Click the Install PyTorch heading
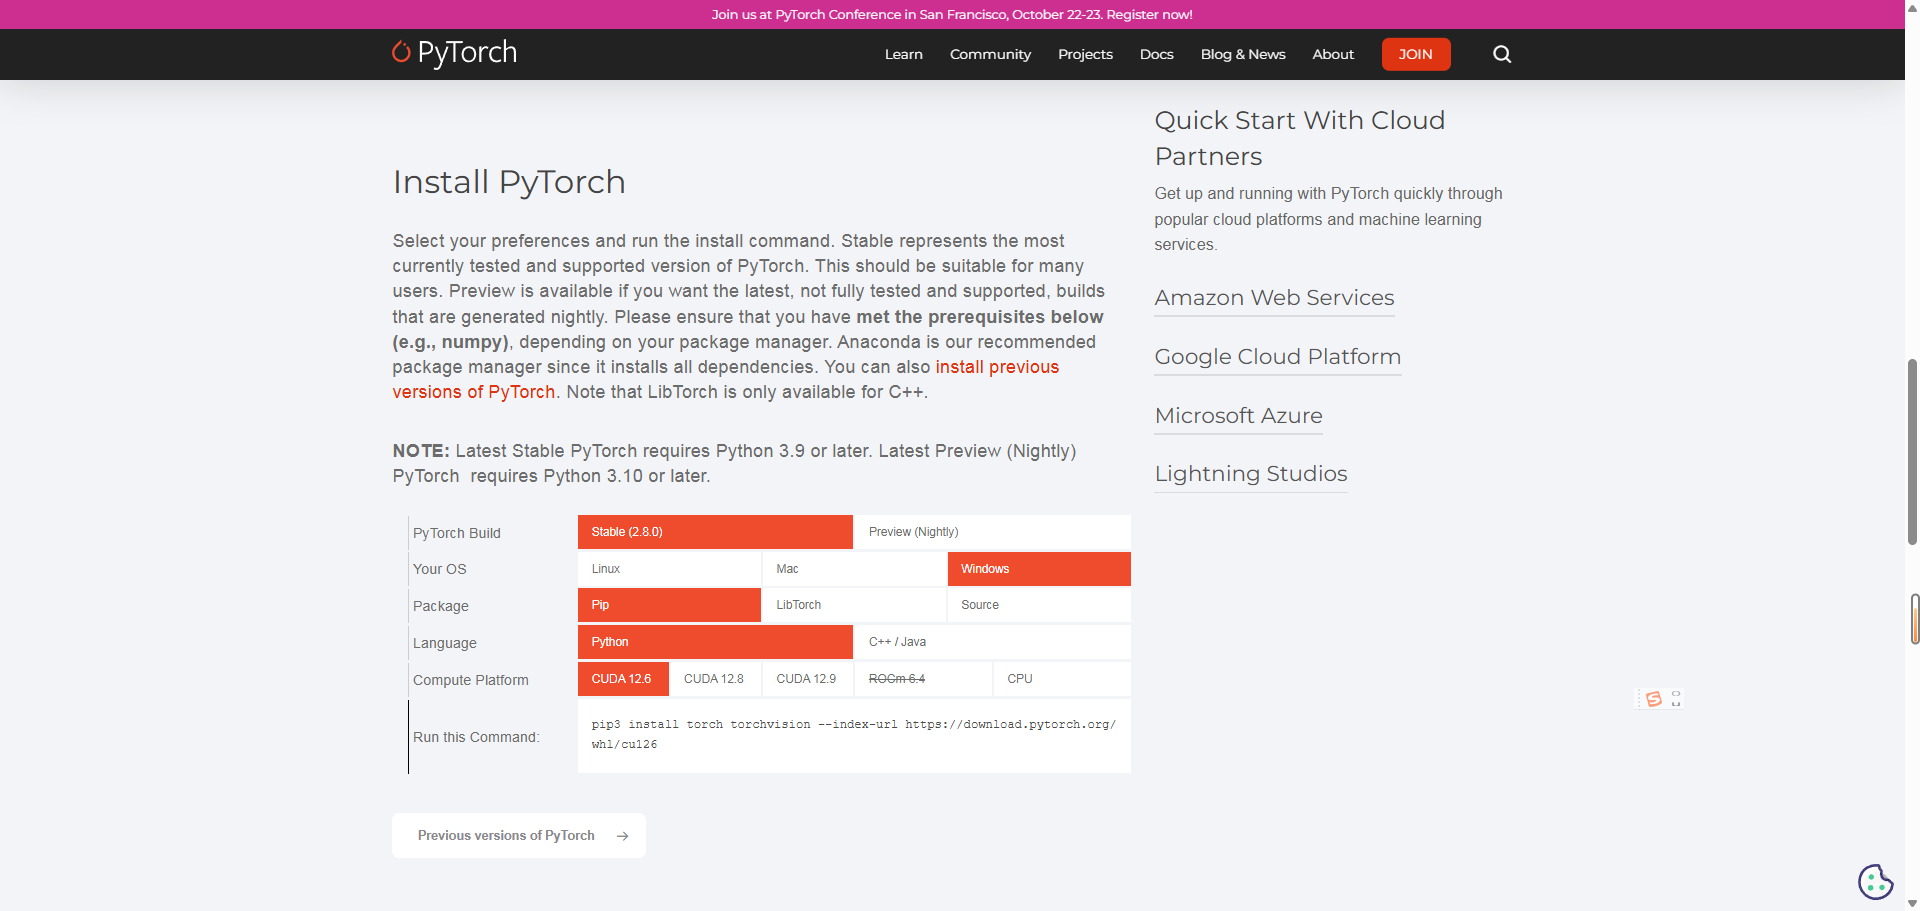1920x911 pixels. pyautogui.click(x=509, y=182)
